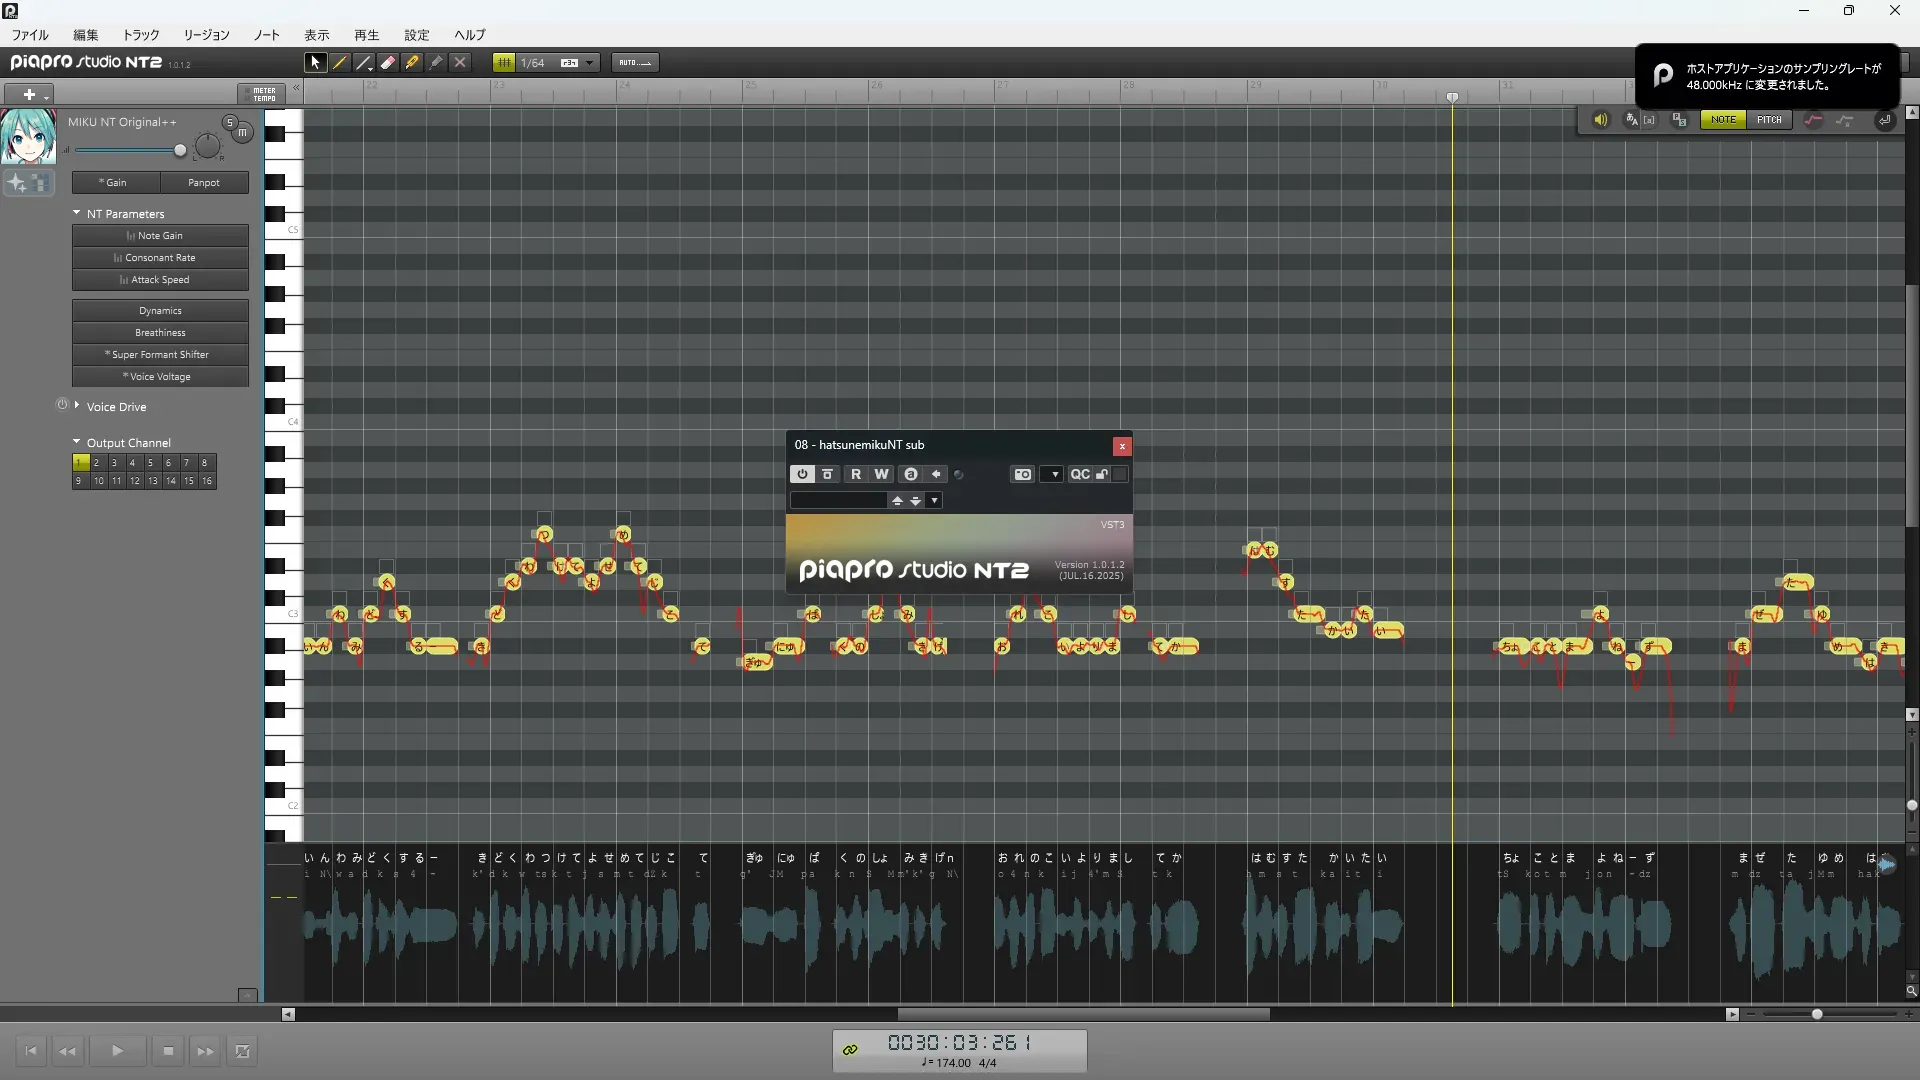Click the speaker audition icon
The width and height of the screenshot is (1920, 1080).
pyautogui.click(x=1600, y=120)
